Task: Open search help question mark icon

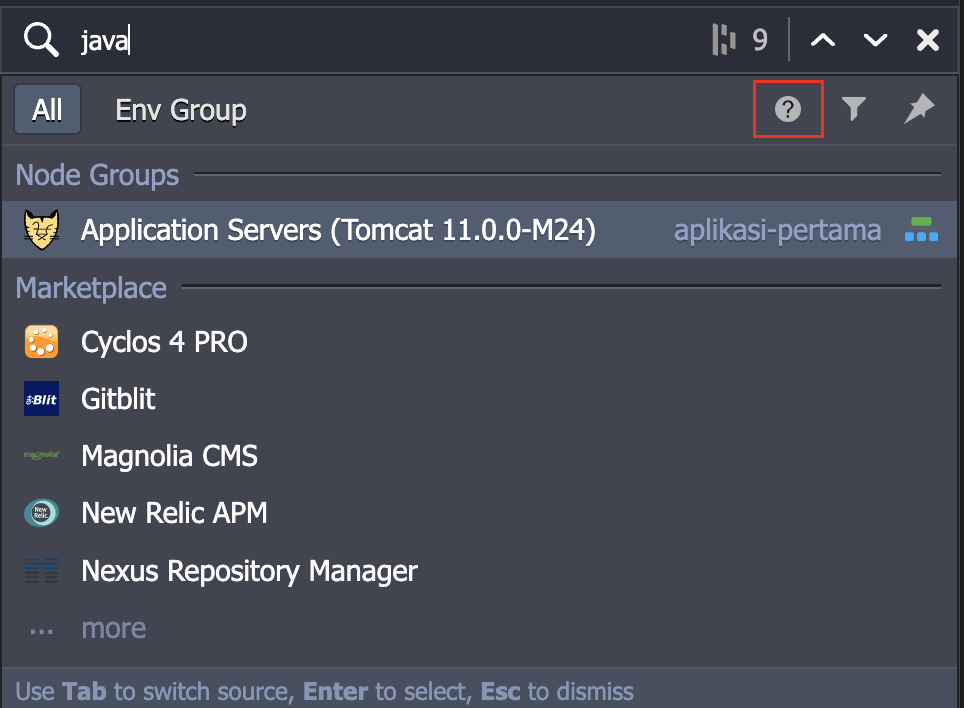Action: 788,109
